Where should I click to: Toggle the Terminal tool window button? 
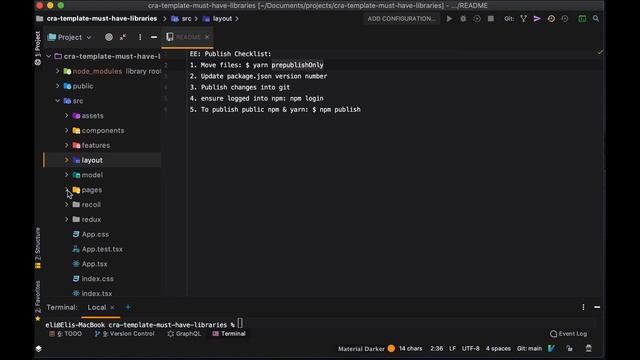pos(229,333)
